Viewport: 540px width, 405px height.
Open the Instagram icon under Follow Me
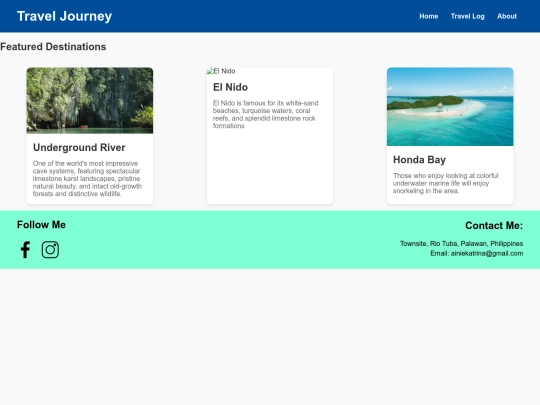(x=50, y=250)
